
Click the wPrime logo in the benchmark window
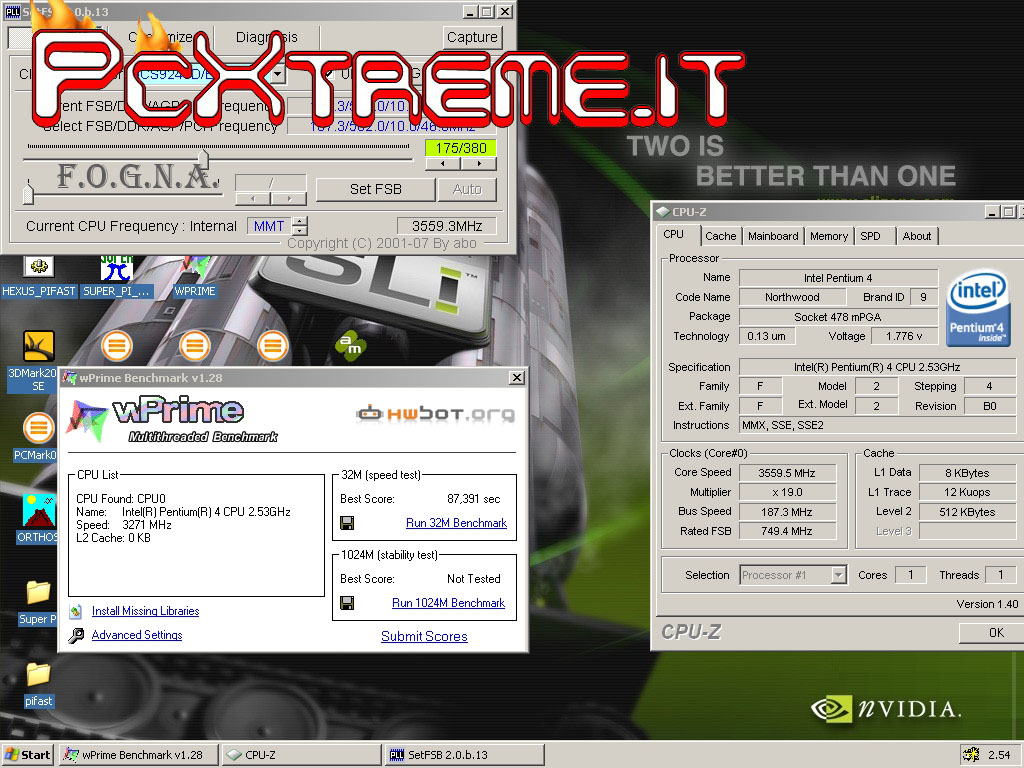172,420
